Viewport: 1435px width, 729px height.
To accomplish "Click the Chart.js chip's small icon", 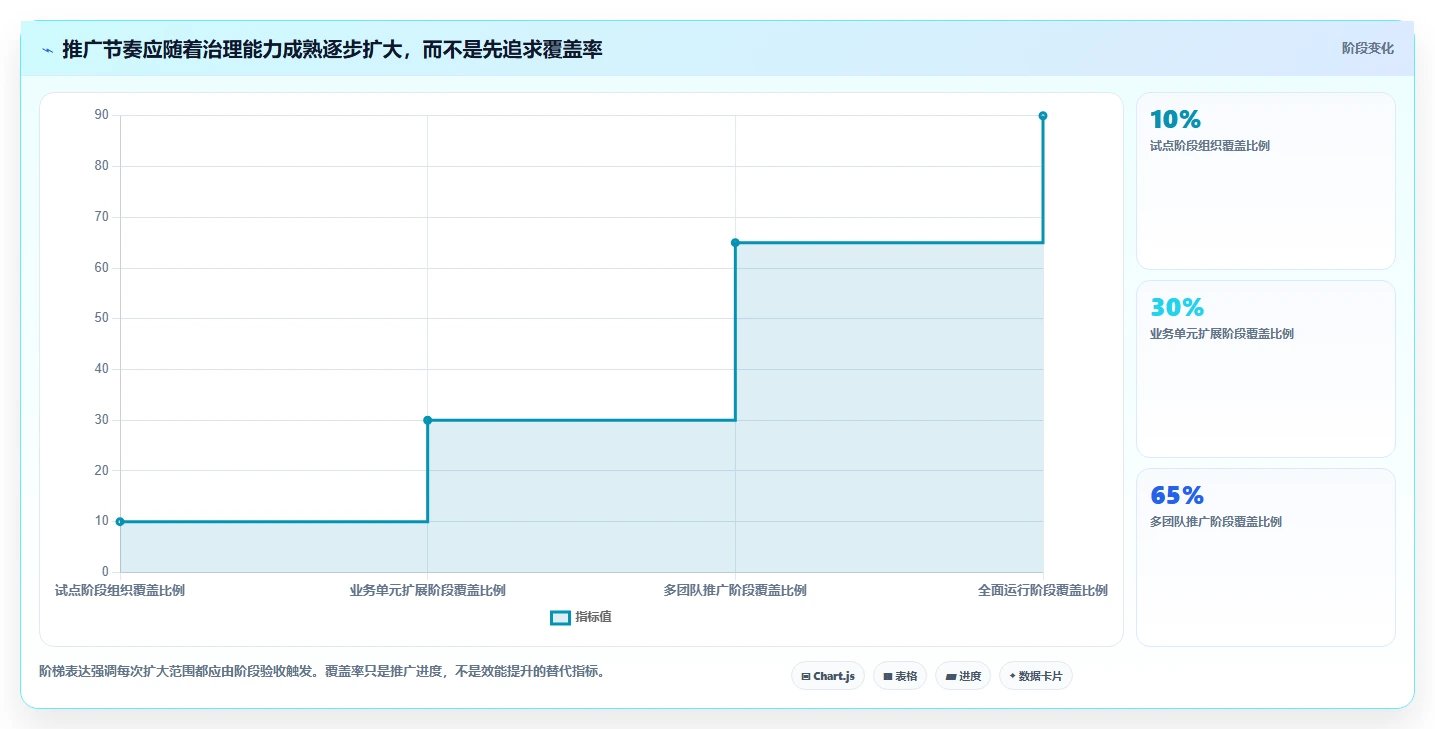I will tap(806, 677).
